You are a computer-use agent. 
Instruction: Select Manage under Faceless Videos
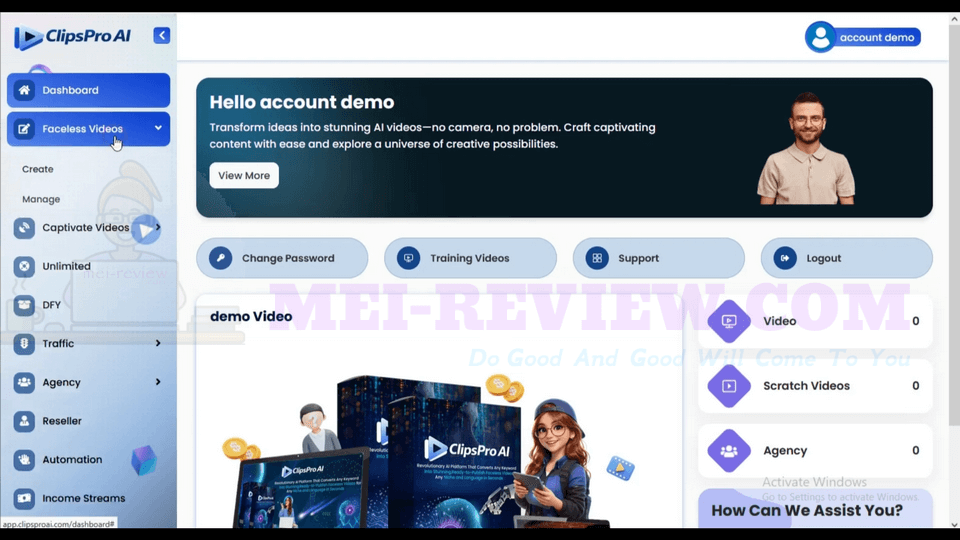(41, 200)
